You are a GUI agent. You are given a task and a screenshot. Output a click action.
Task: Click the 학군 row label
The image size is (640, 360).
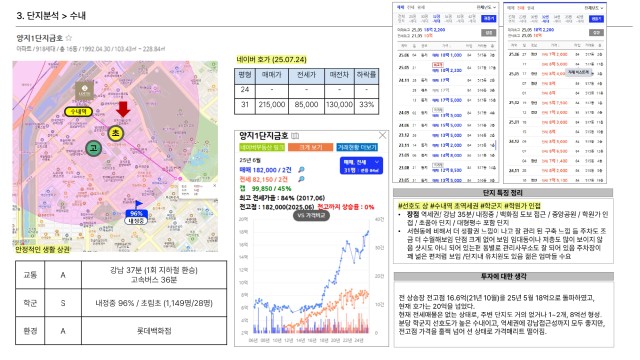coord(30,303)
